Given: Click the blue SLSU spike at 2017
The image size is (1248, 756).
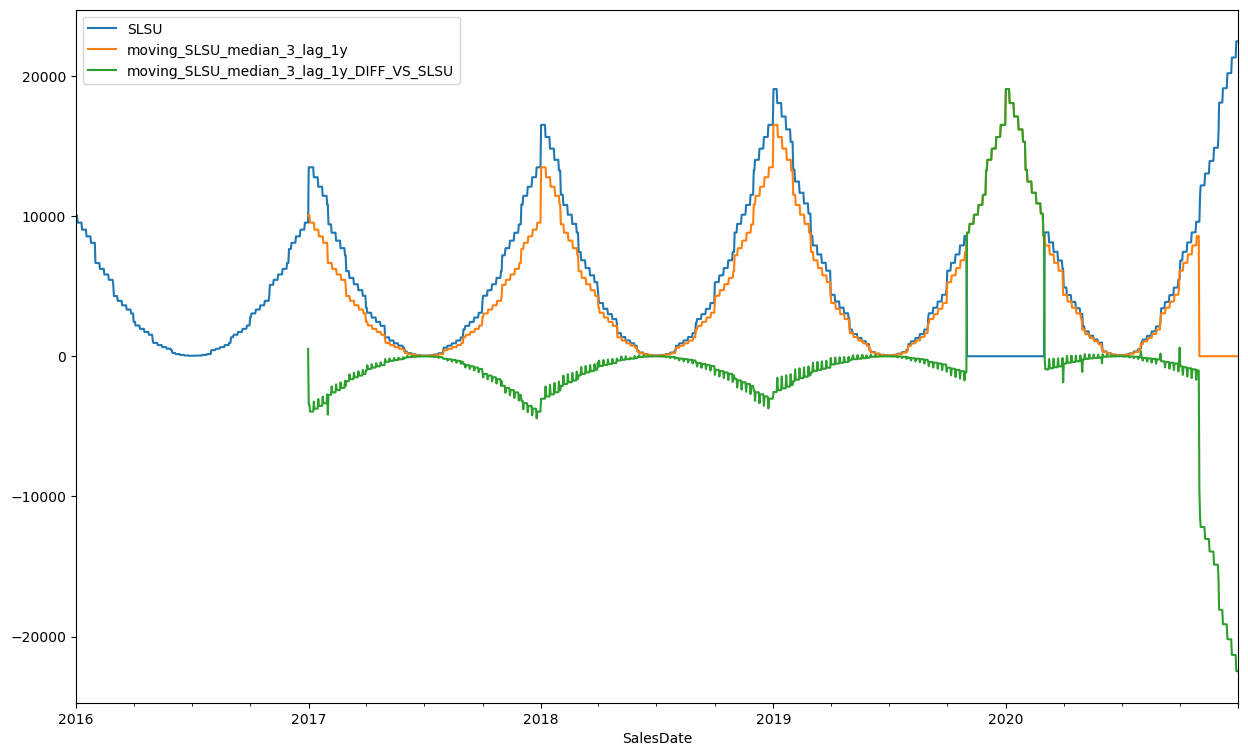Looking at the screenshot, I should click(311, 168).
